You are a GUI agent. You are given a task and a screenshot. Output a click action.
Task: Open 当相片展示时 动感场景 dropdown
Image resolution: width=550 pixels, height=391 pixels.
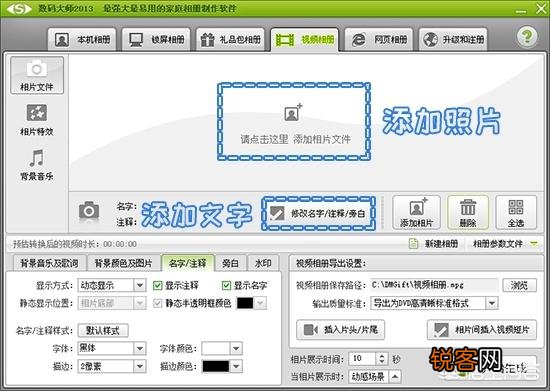pos(375,377)
